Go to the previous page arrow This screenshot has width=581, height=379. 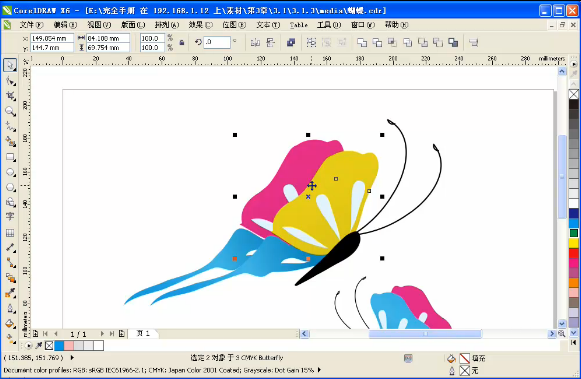[56, 334]
